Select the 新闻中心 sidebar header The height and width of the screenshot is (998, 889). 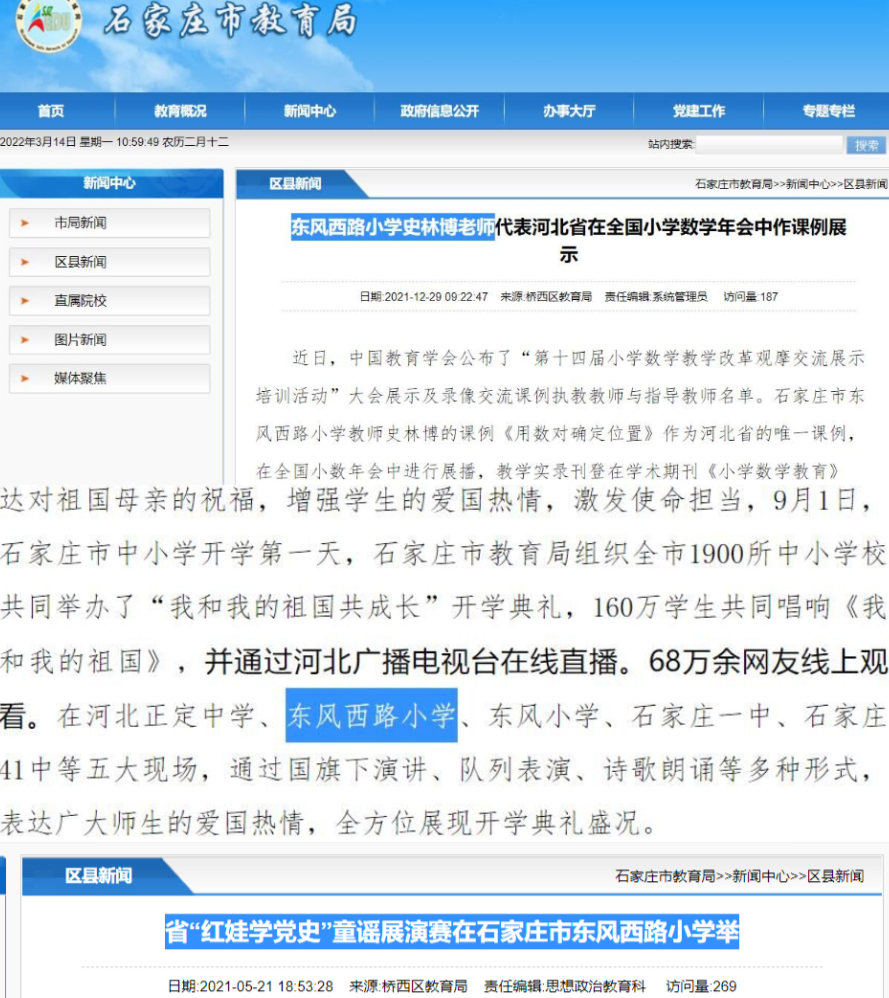coord(109,183)
